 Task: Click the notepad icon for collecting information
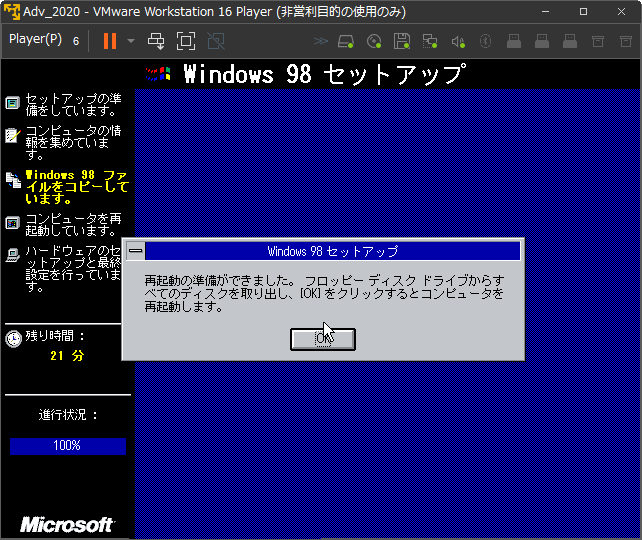tap(13, 135)
